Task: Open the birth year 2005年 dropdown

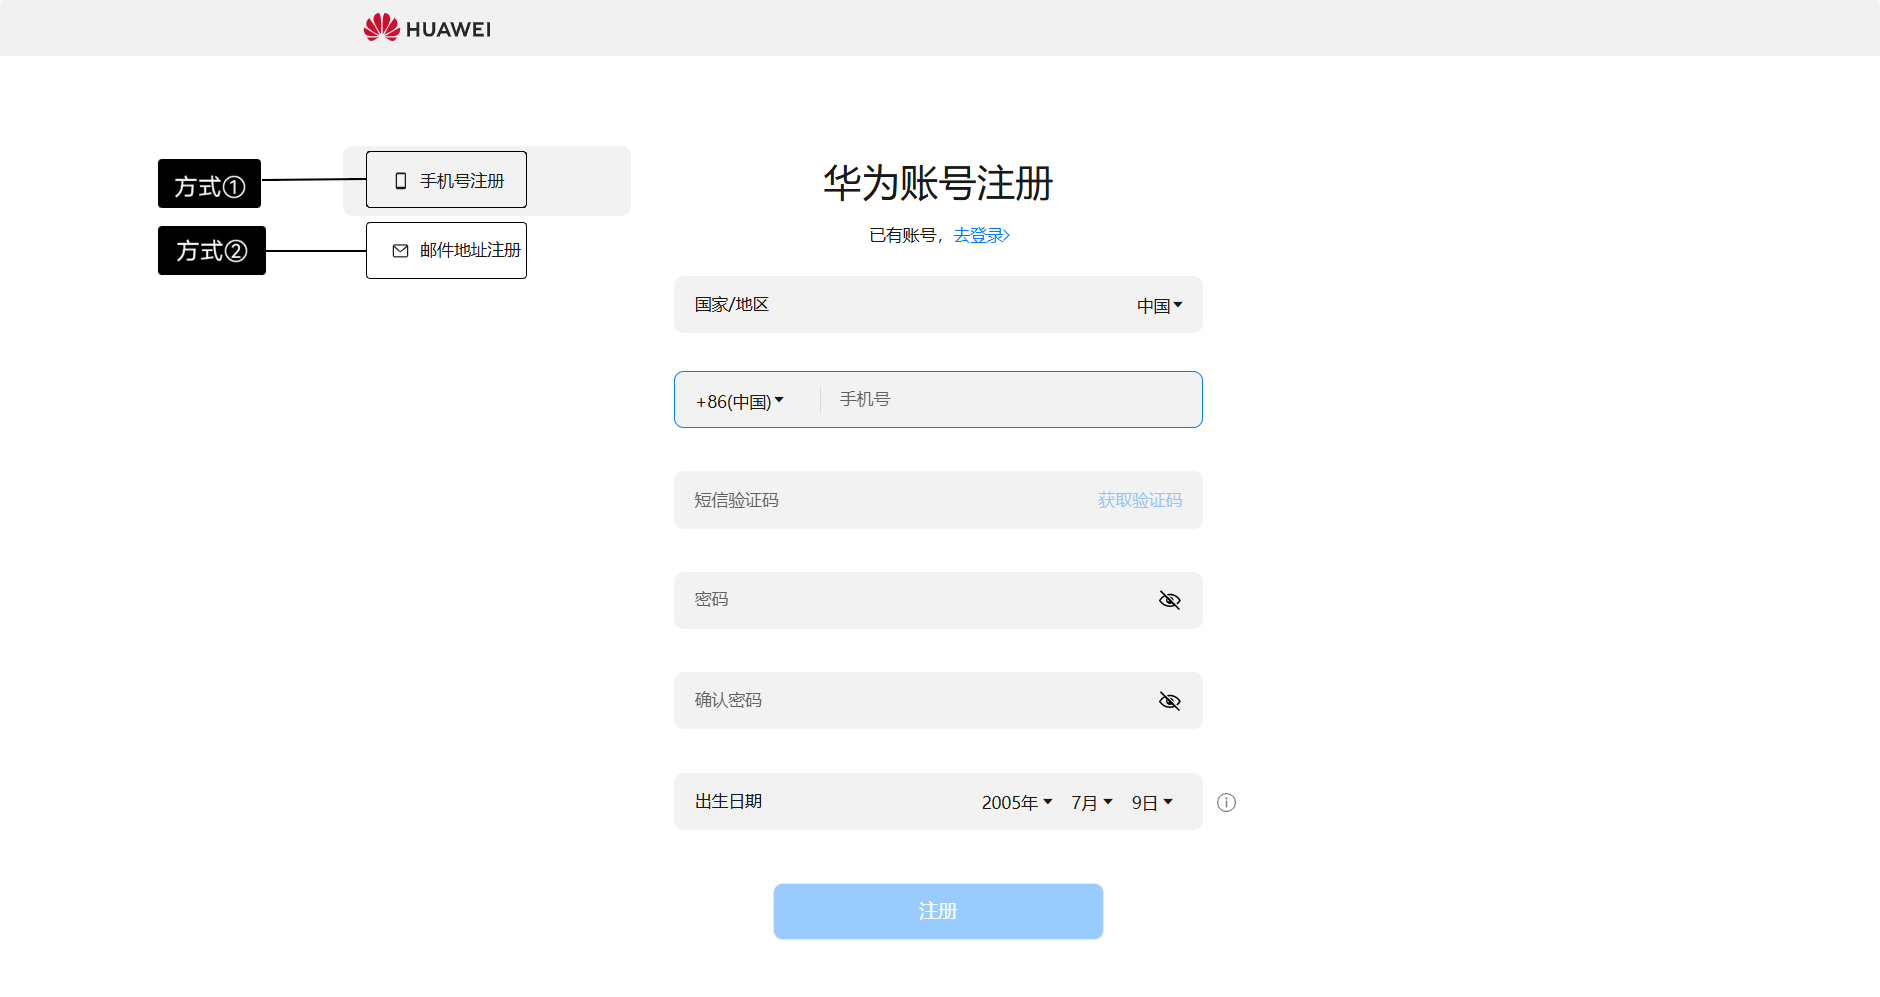Action: point(1016,801)
